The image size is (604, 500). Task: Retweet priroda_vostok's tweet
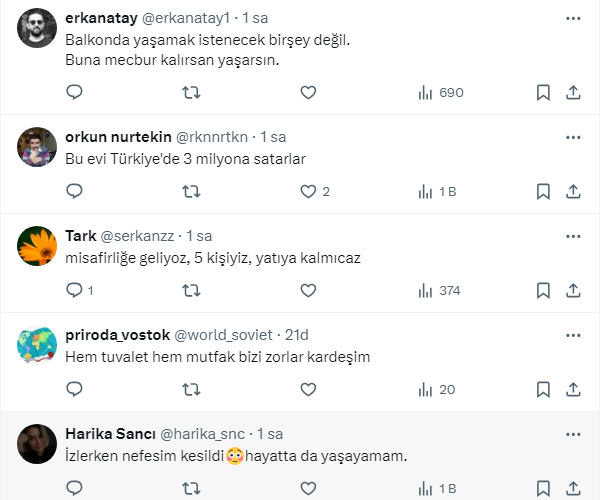click(x=191, y=389)
